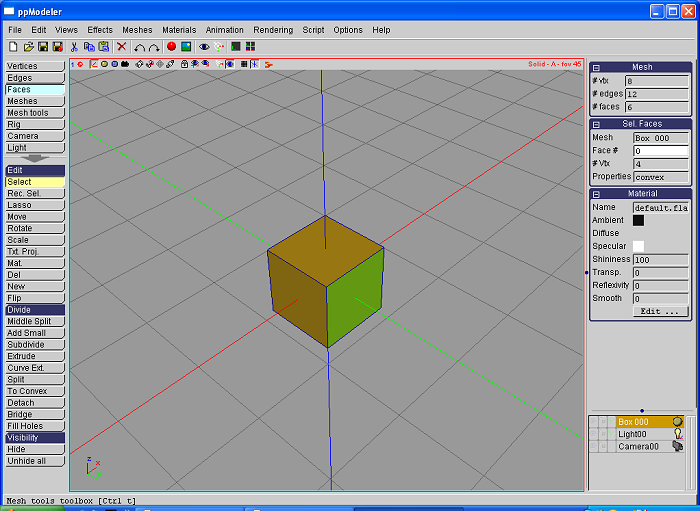Open the Rendering menu
The width and height of the screenshot is (700, 511).
(273, 30)
